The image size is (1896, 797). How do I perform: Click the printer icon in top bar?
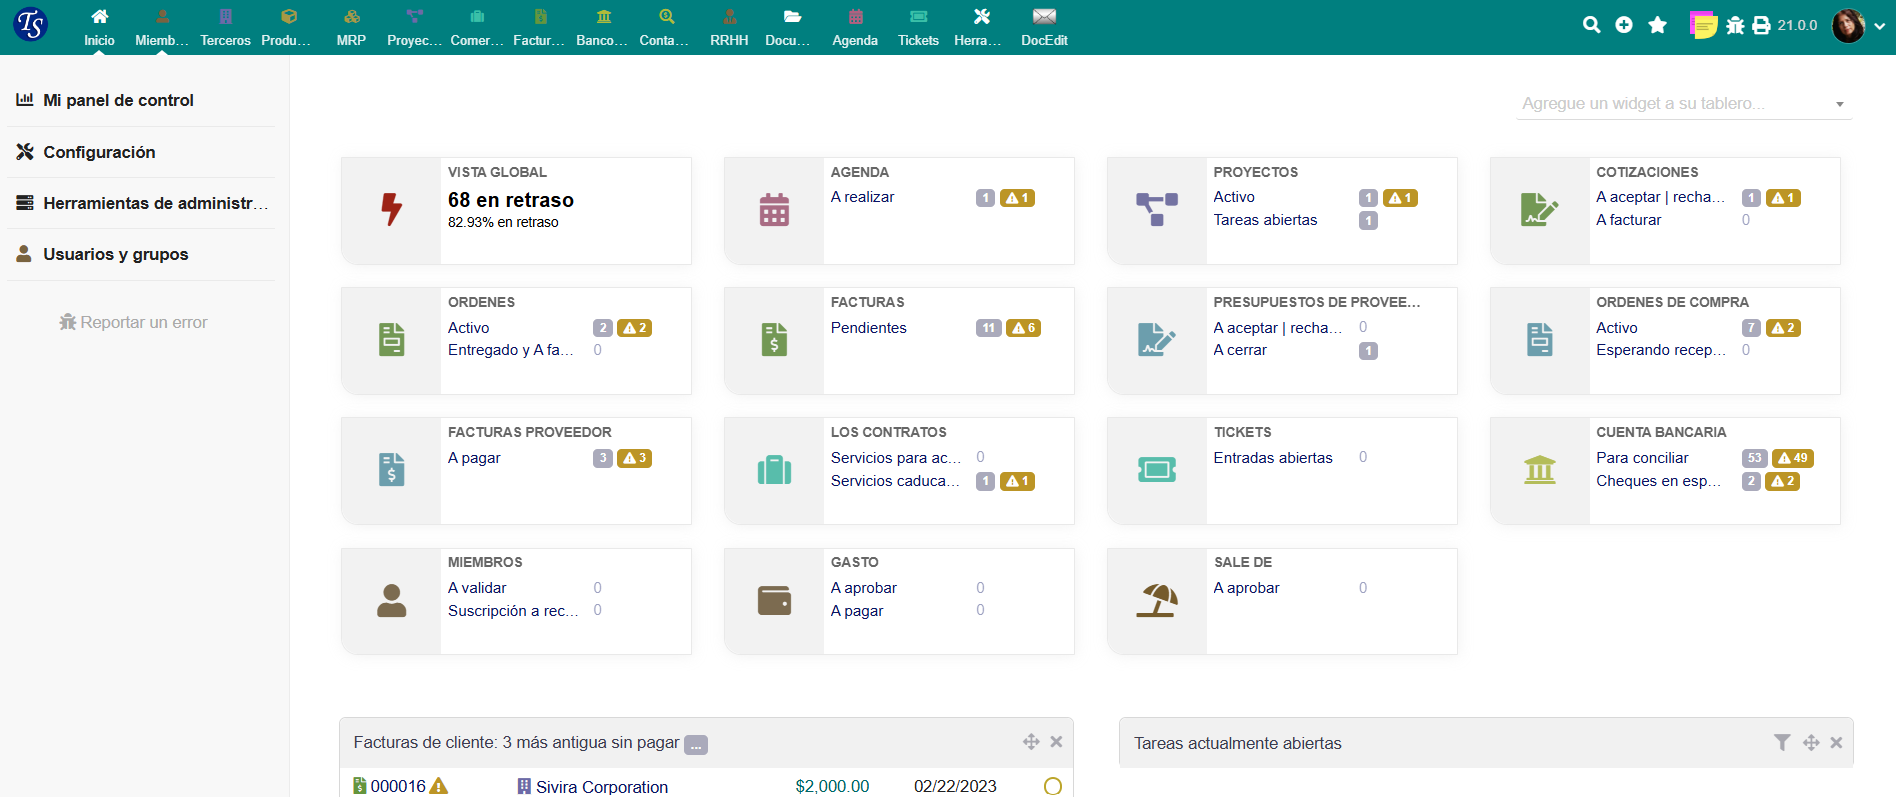1761,25
